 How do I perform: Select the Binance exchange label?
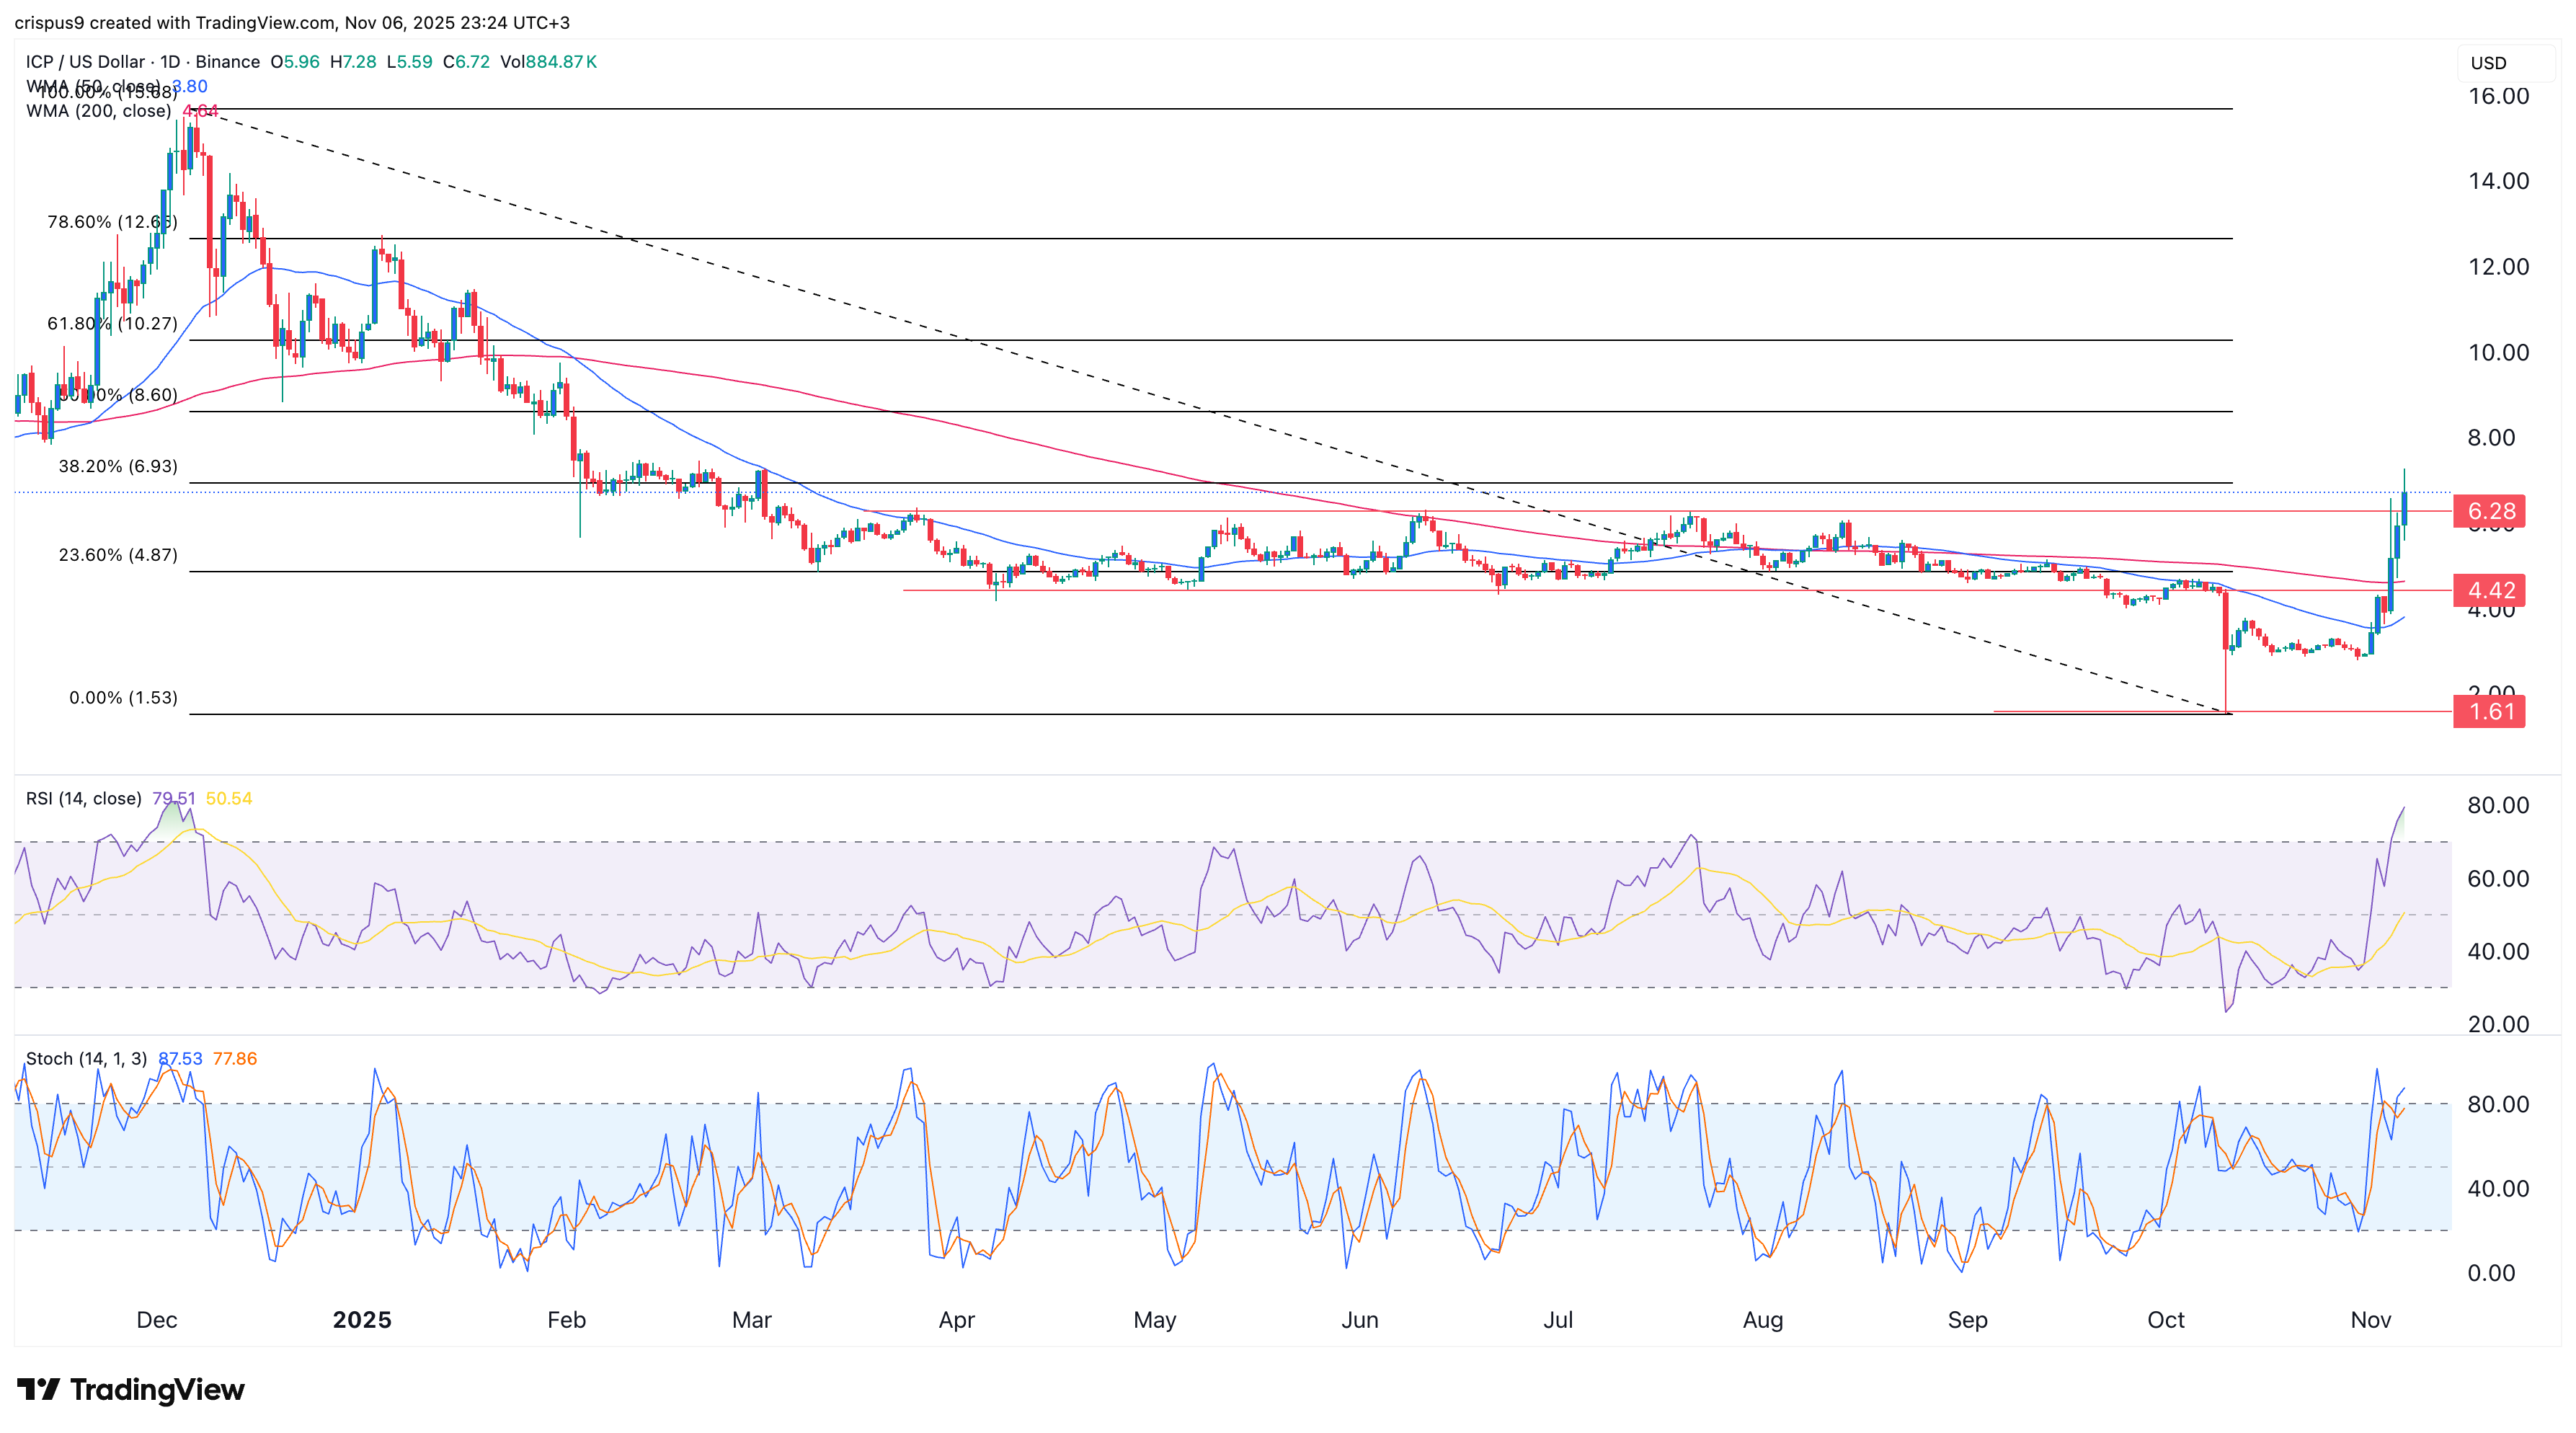(229, 61)
